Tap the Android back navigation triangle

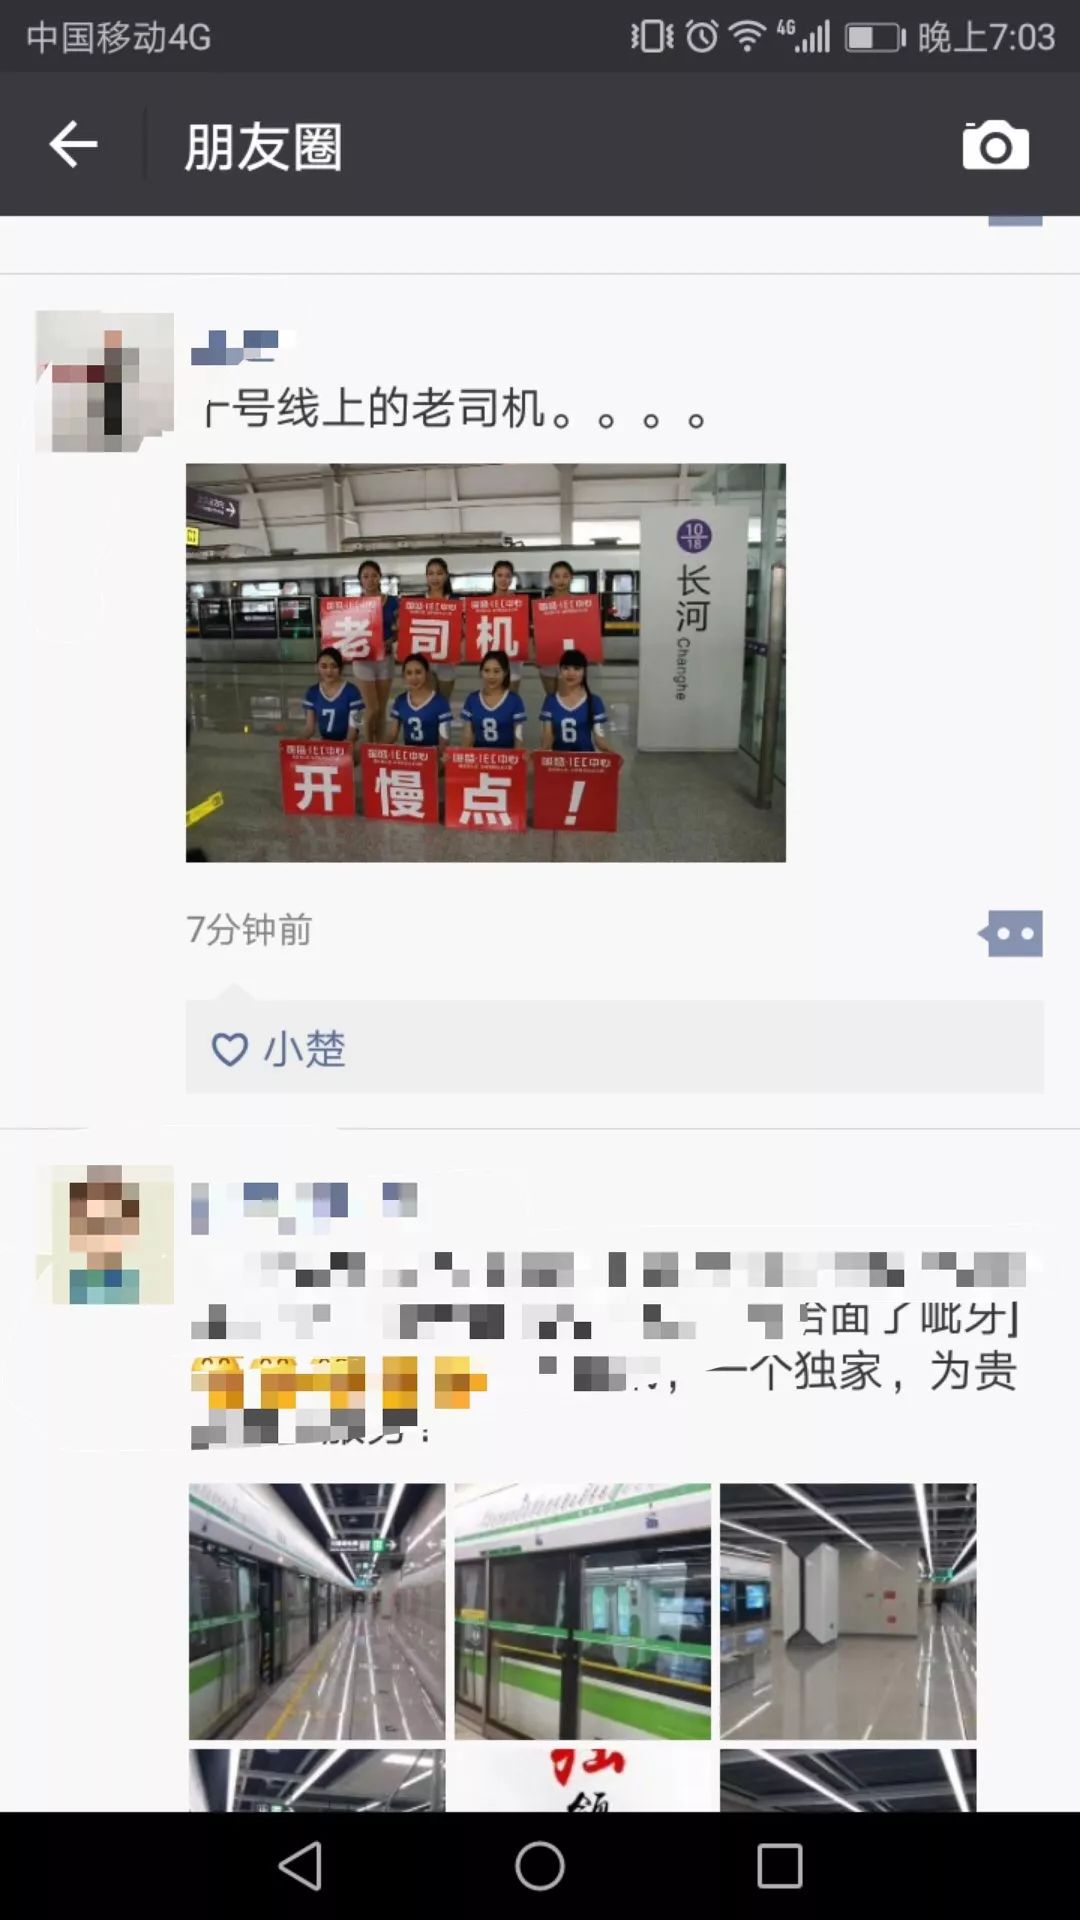click(x=300, y=1866)
